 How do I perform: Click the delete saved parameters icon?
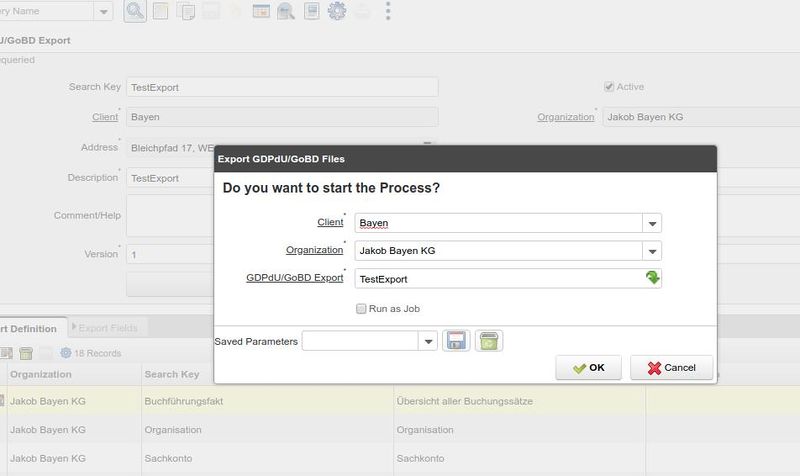point(488,341)
